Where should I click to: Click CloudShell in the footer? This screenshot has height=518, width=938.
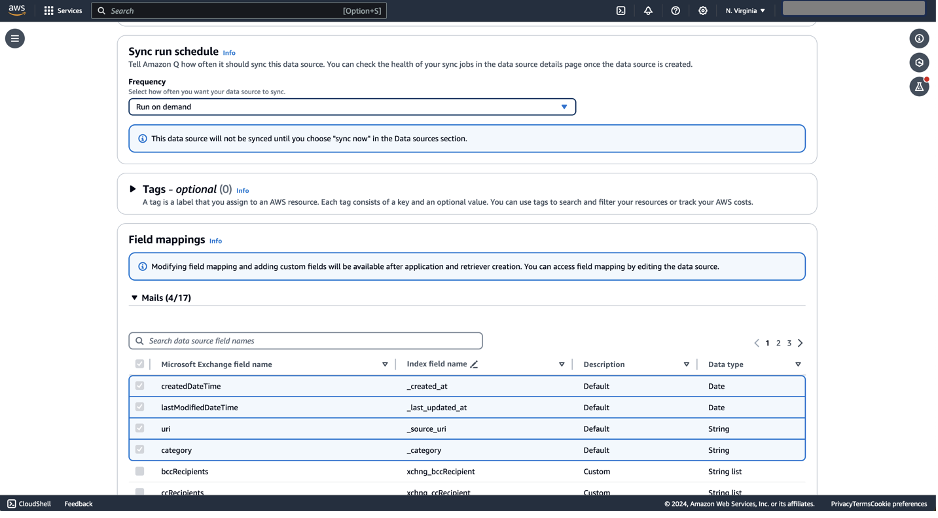click(x=29, y=504)
